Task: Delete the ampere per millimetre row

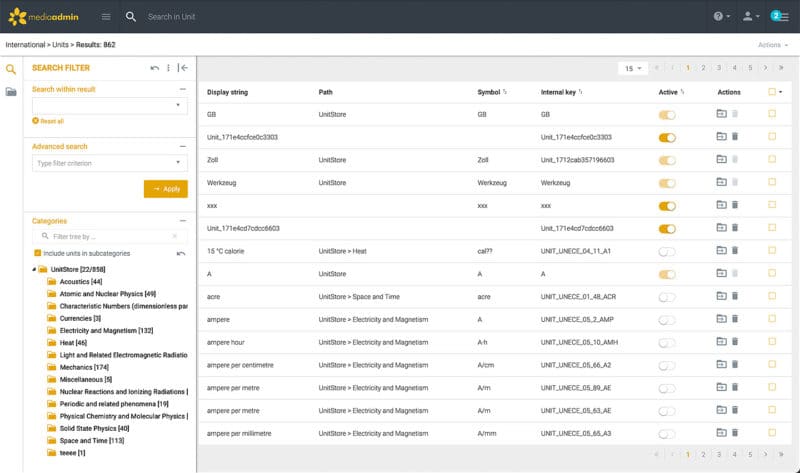Action: (x=735, y=433)
